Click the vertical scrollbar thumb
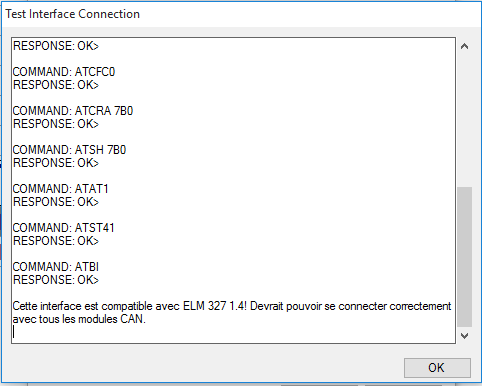 (464, 257)
